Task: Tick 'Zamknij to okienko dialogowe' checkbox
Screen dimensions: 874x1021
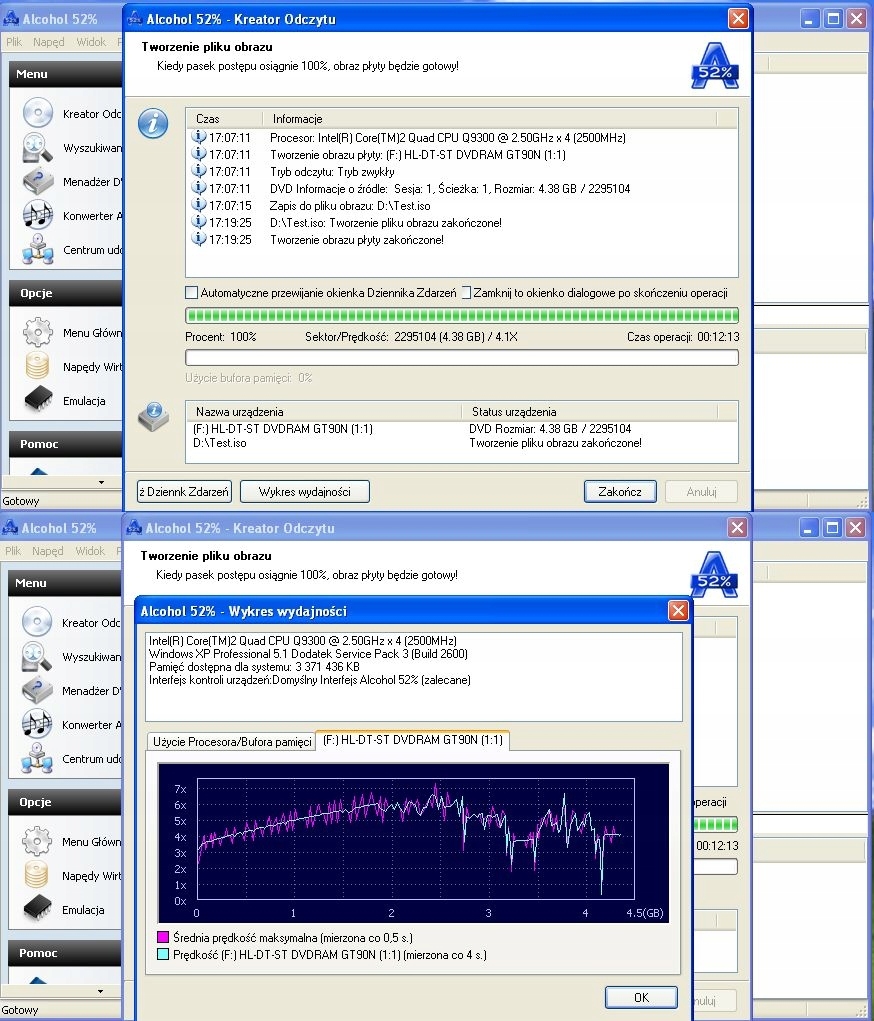Action: (x=466, y=293)
